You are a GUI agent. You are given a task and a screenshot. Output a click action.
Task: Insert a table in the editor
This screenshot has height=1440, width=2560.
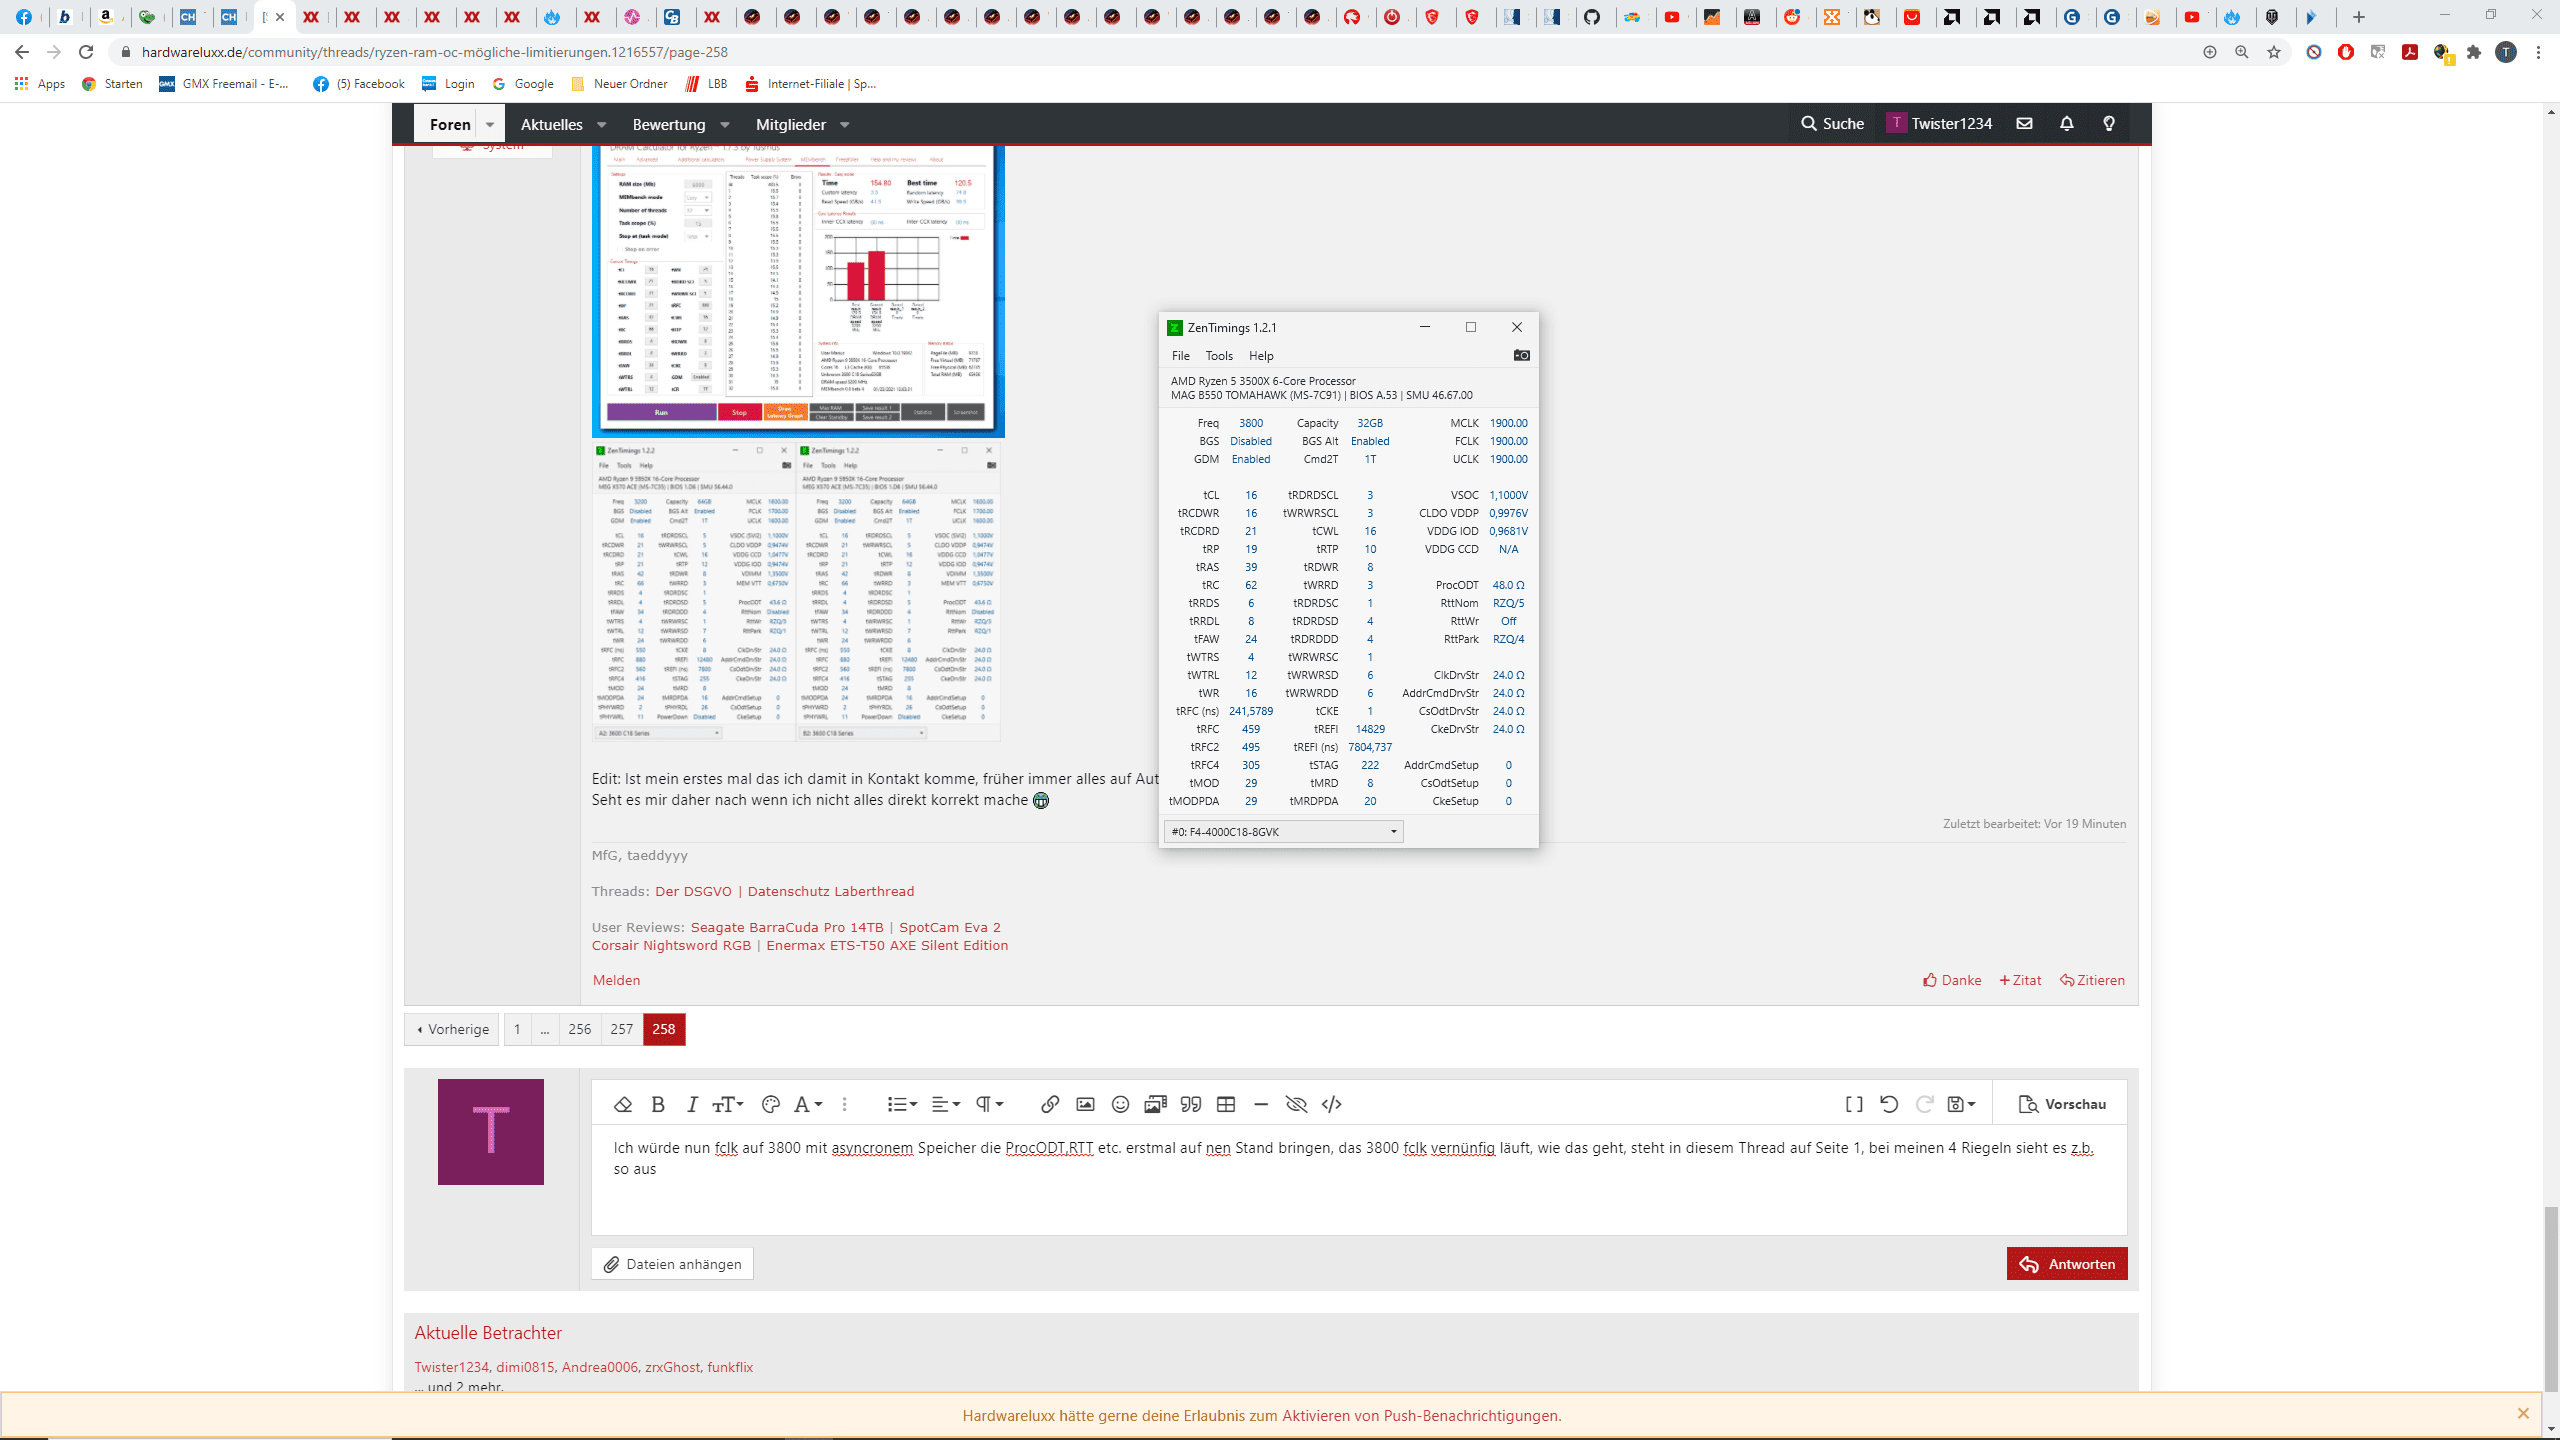click(1226, 1104)
